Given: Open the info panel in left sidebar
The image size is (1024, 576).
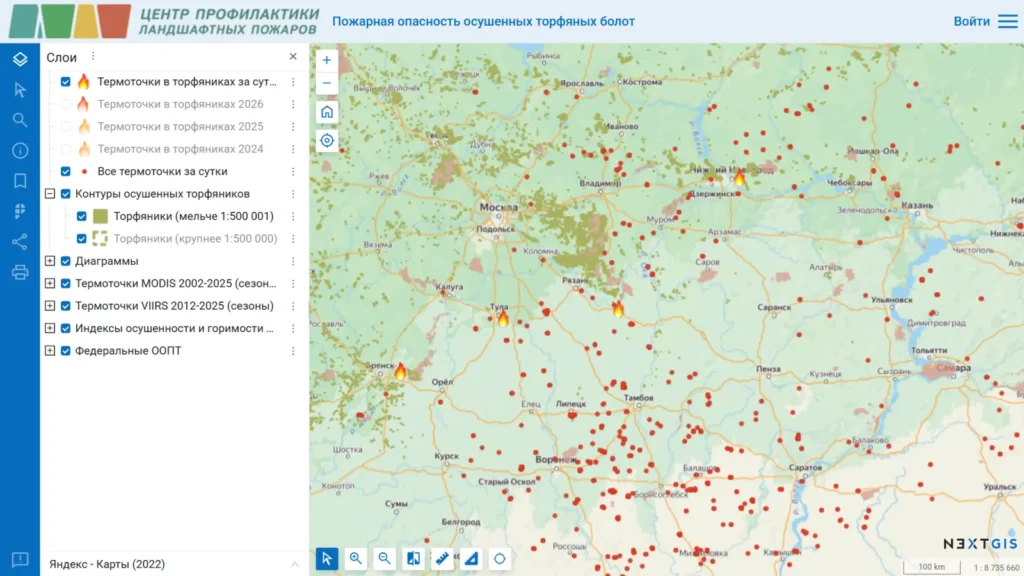Looking at the screenshot, I should (x=20, y=150).
